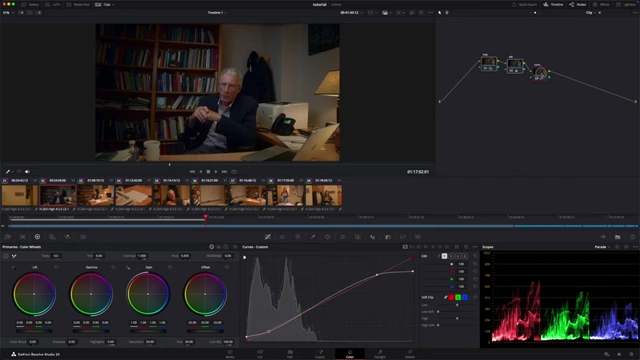Open the Media Pool panel
640x360 pixels.
(78, 4)
